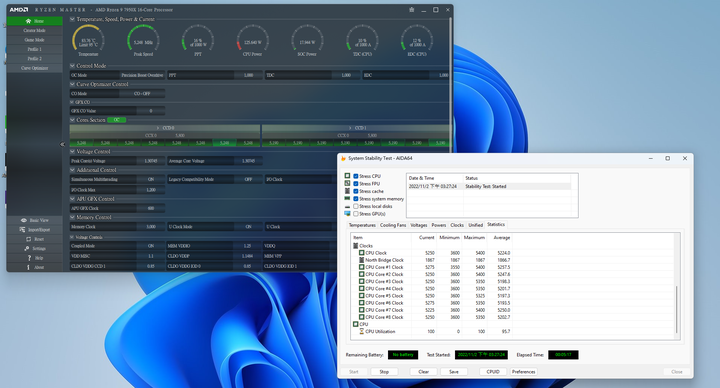The image size is (720, 388).
Task: Open Help in Ryzen Master sidebar
Action: click(x=34, y=258)
